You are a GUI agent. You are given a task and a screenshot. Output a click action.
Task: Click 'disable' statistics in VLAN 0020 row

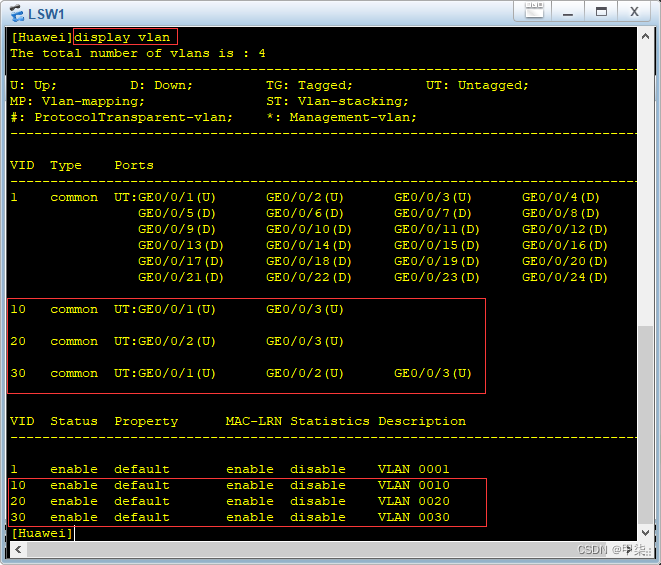coord(318,501)
